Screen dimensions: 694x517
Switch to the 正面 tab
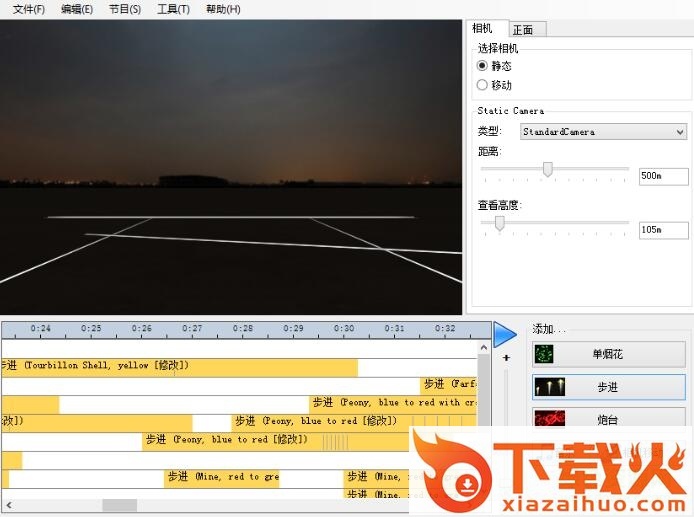(x=527, y=30)
